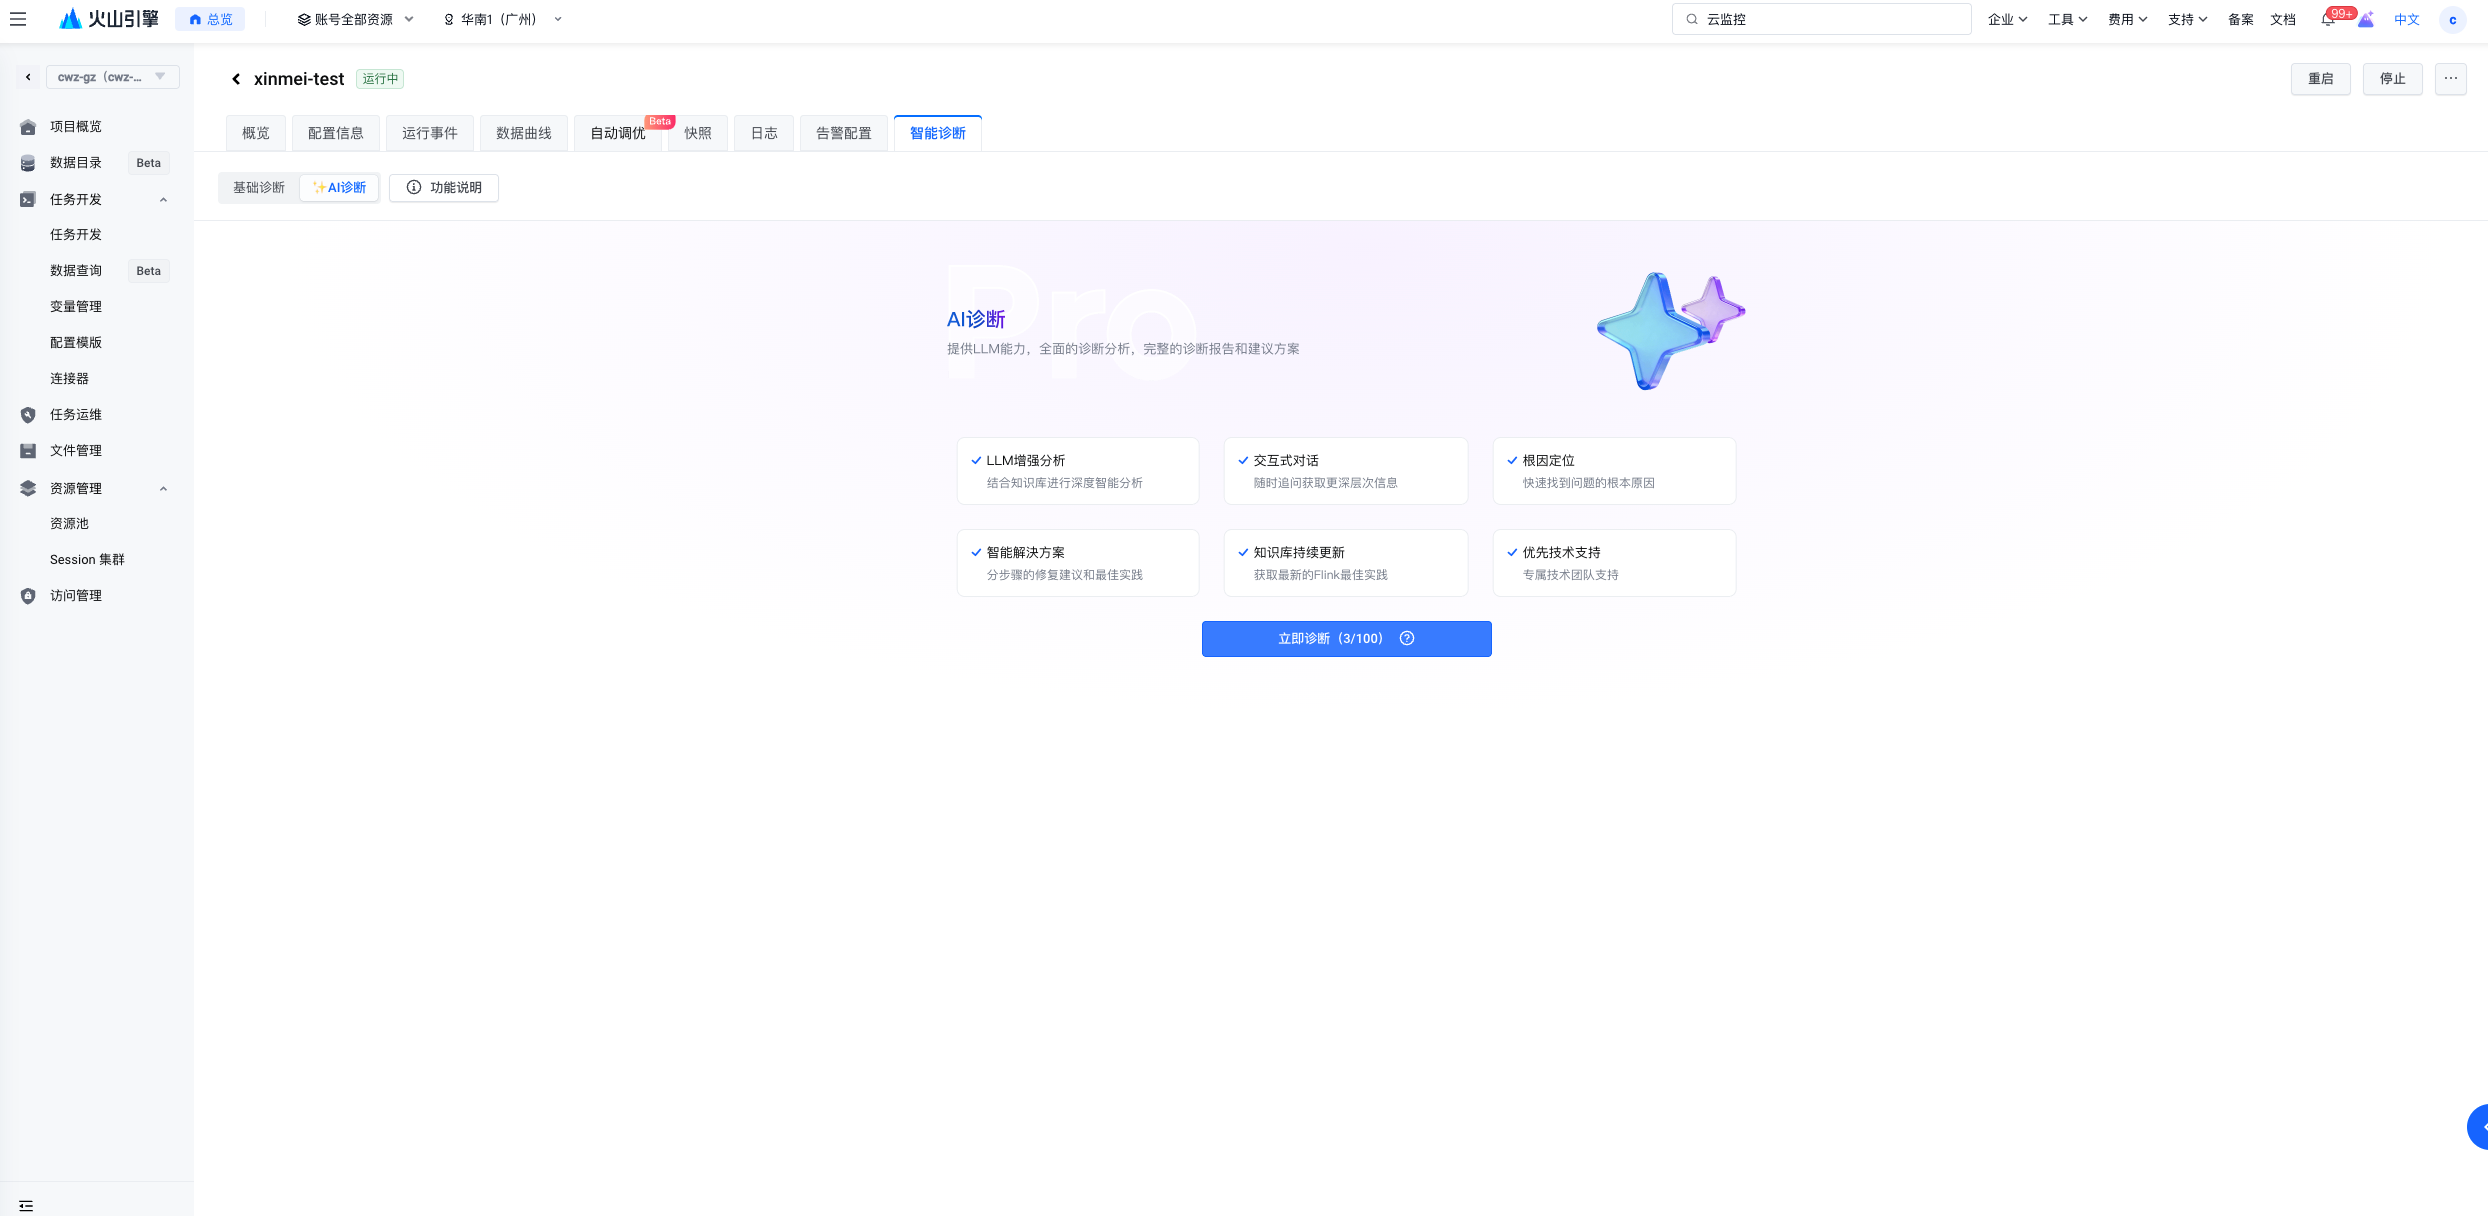Click the back arrow beside xinmei-test
2488x1216 pixels.
[x=236, y=79]
